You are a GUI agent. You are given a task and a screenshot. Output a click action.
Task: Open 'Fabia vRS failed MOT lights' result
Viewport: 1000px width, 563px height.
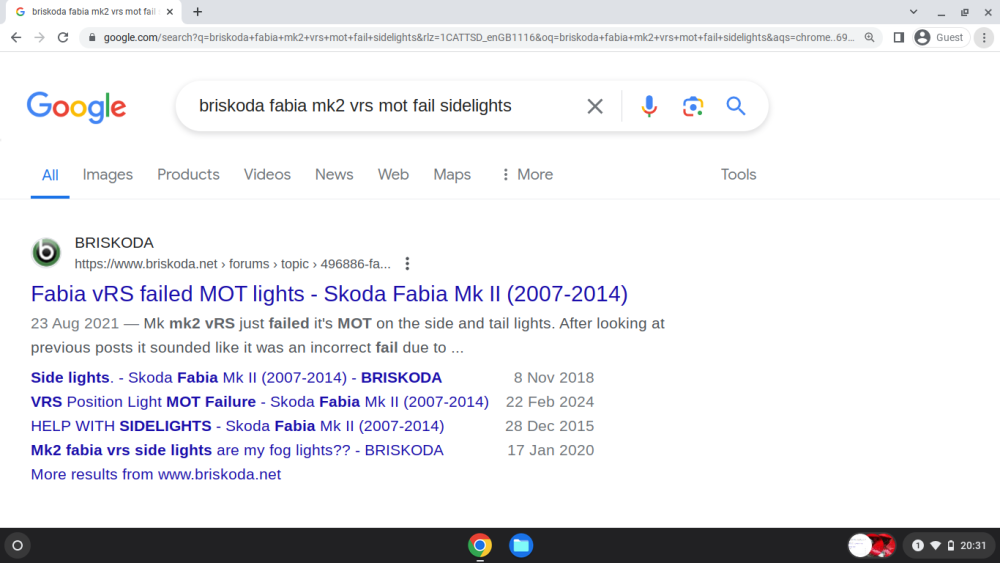(x=329, y=294)
